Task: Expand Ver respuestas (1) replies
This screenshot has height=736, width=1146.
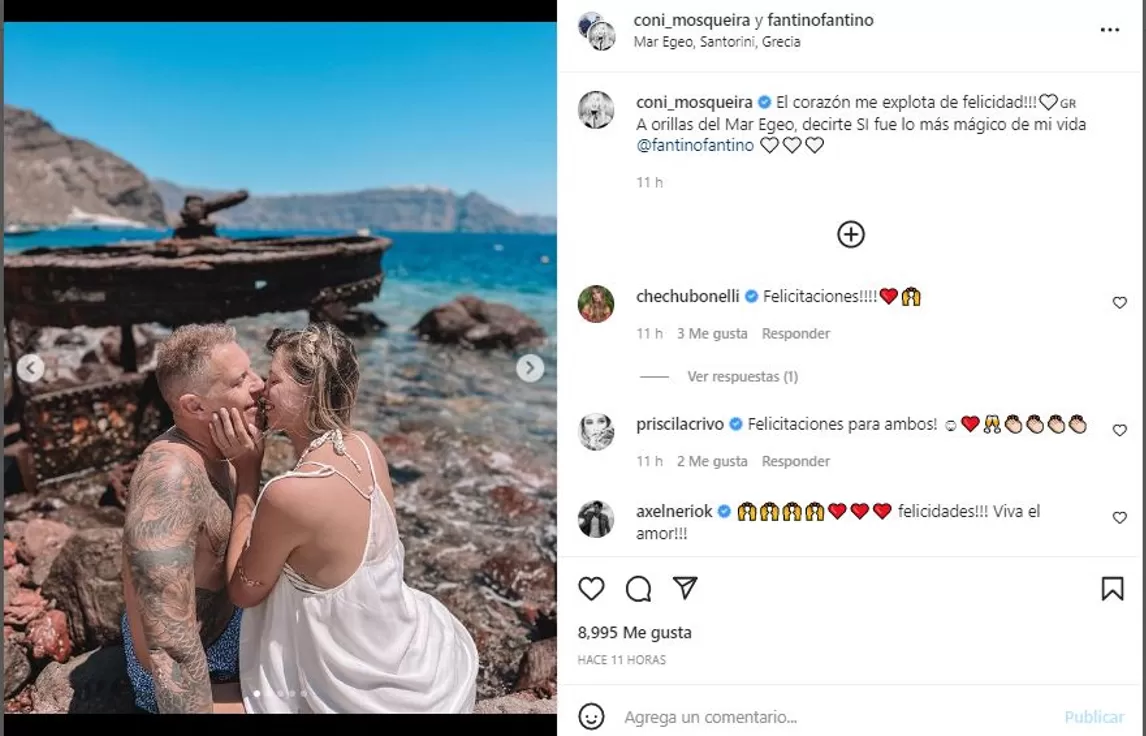Action: 742,377
